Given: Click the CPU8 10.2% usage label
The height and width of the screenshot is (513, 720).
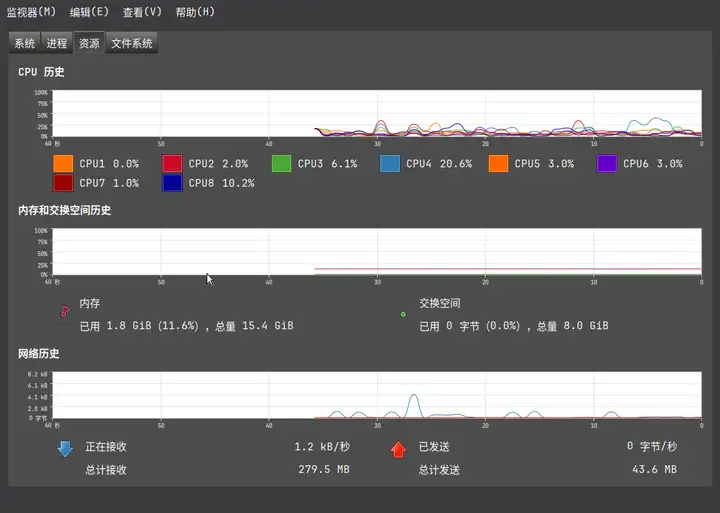Looking at the screenshot, I should 221,183.
